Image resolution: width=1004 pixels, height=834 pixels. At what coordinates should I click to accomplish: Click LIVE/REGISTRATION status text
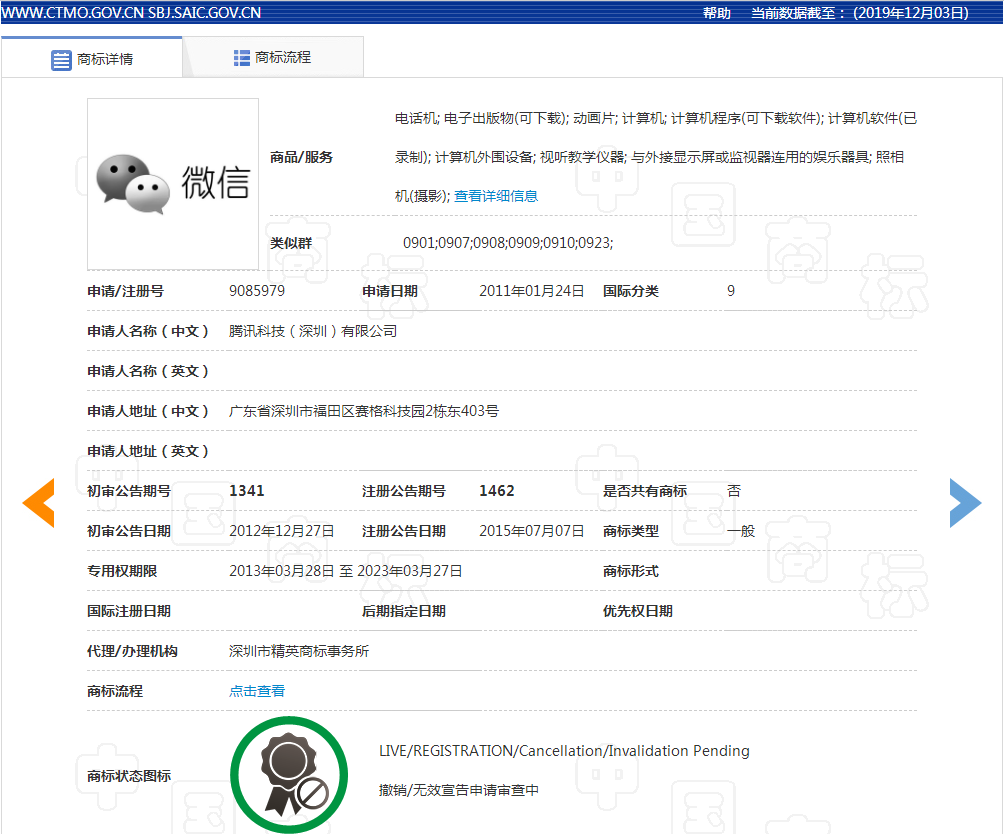point(564,751)
